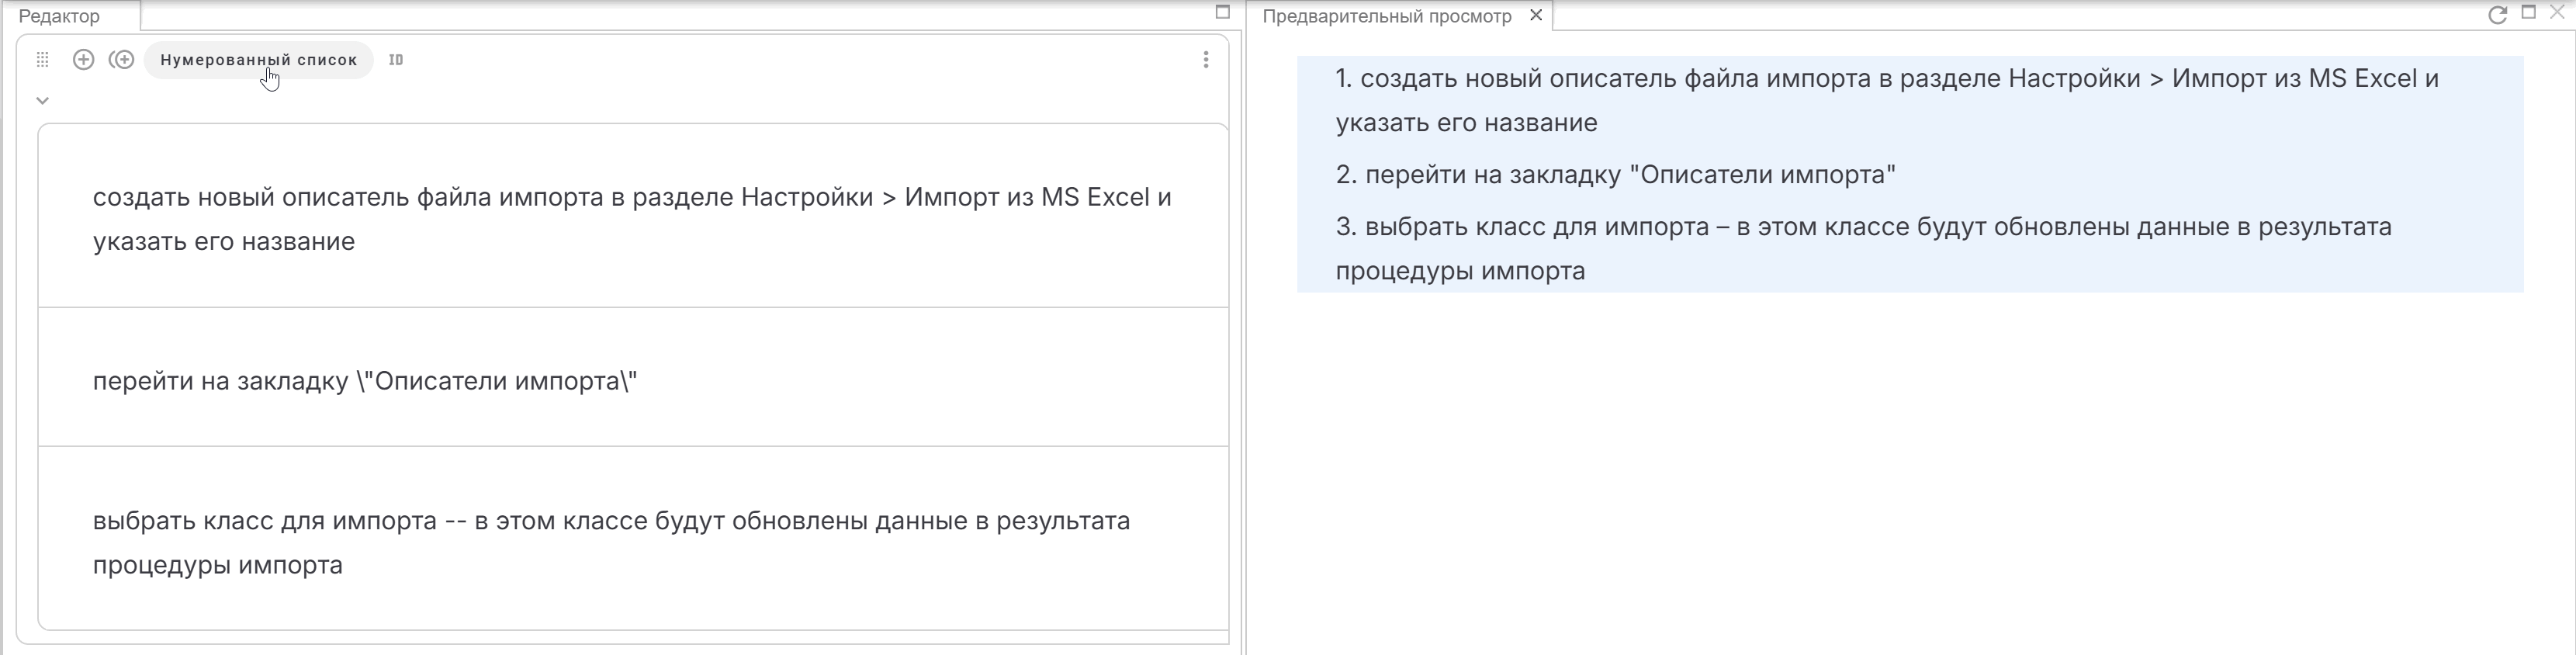The height and width of the screenshot is (655, 2576).
Task: Click preview item 3 выбрать класс для импорта
Action: click(1864, 248)
